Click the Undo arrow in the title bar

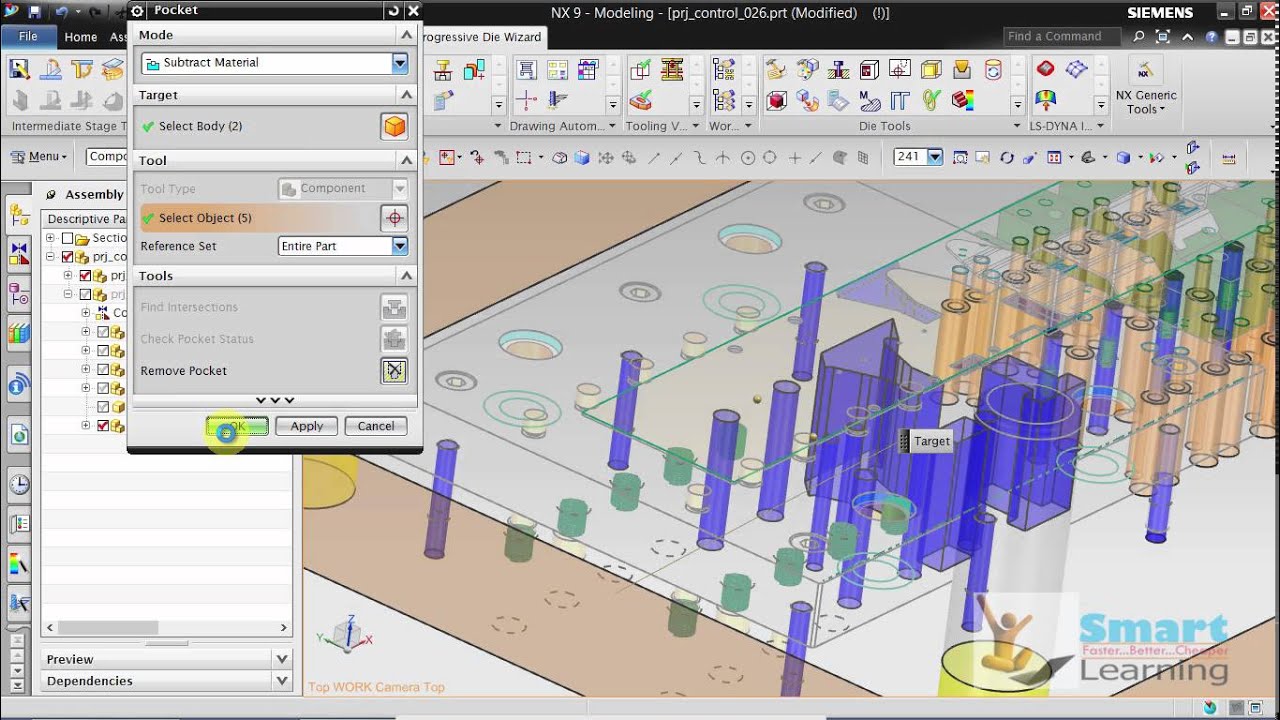pyautogui.click(x=60, y=13)
